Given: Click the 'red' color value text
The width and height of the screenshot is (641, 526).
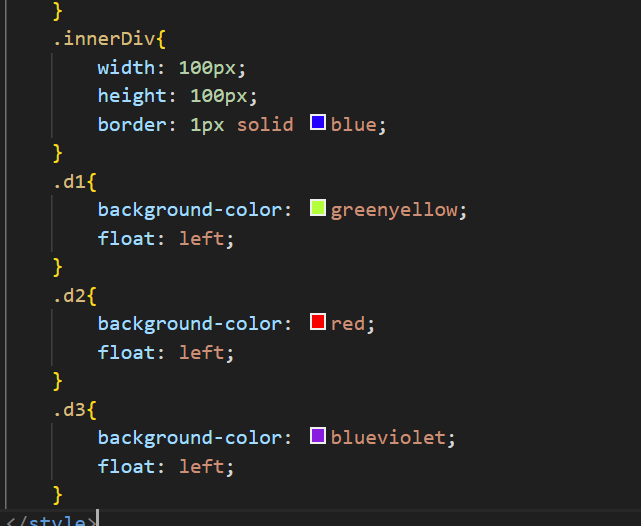Looking at the screenshot, I should (x=348, y=324).
